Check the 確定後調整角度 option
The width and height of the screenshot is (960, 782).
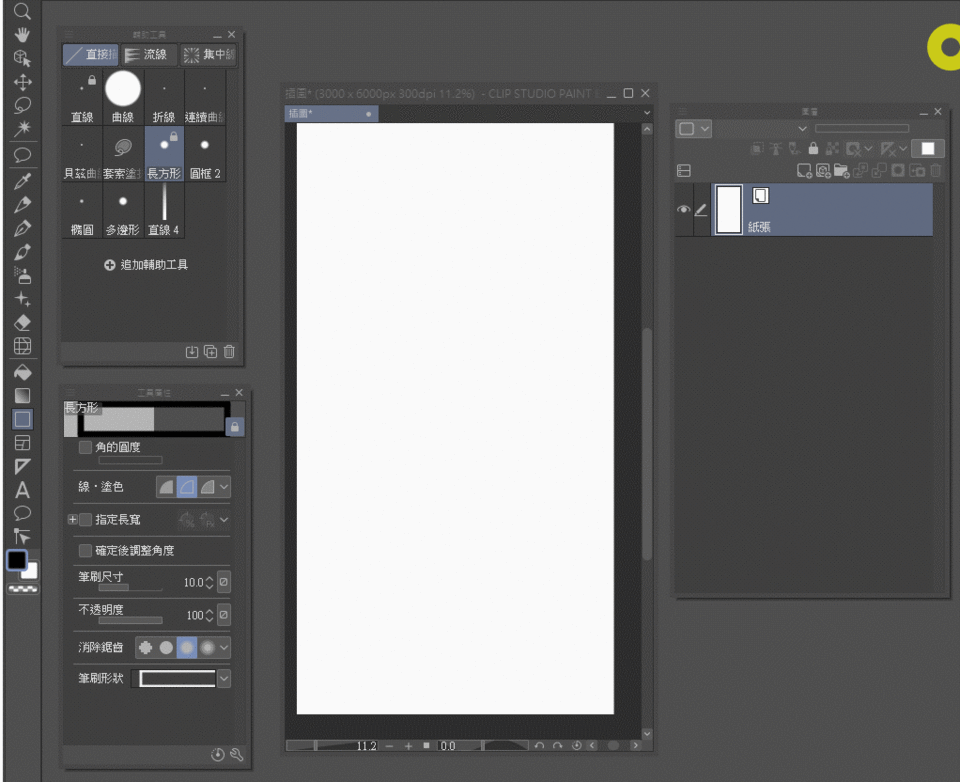tap(85, 550)
